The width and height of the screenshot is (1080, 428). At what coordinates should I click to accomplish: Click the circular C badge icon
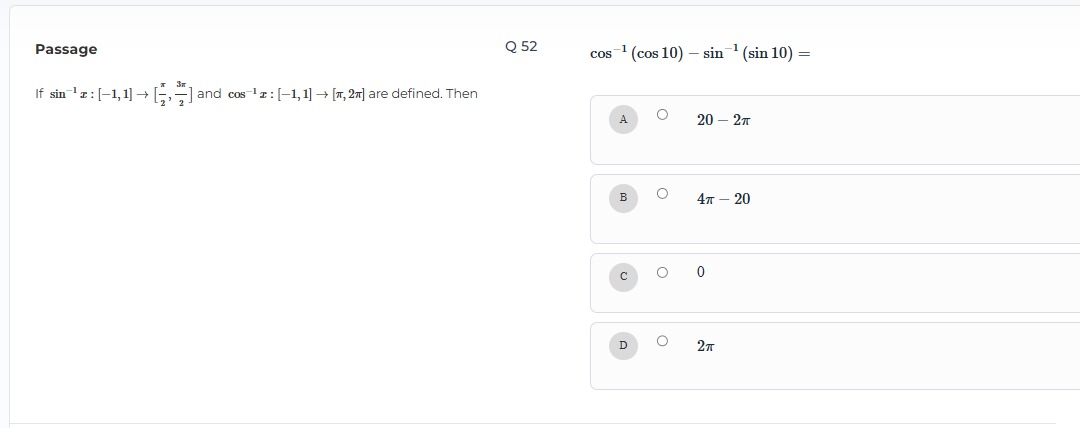[623, 277]
